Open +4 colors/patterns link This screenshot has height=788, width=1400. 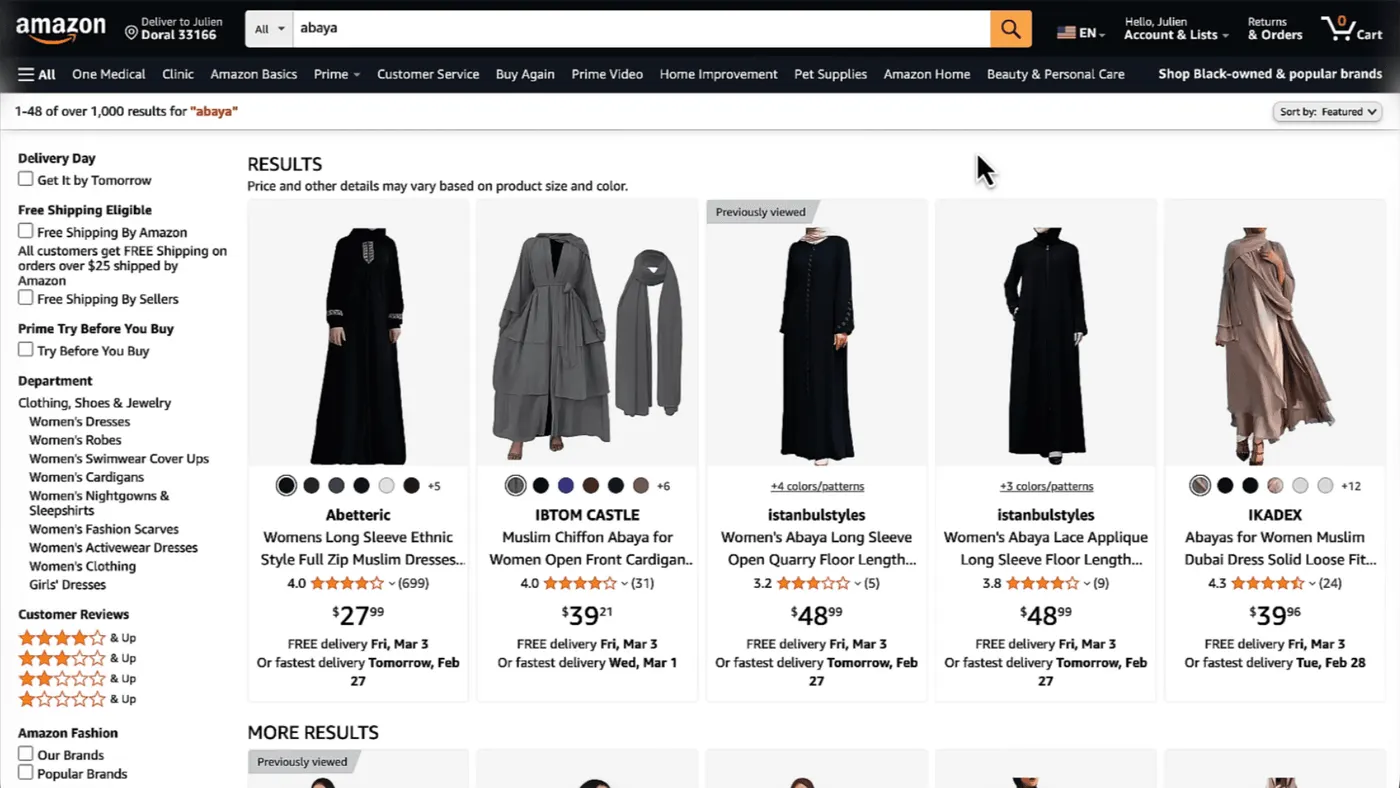point(817,487)
